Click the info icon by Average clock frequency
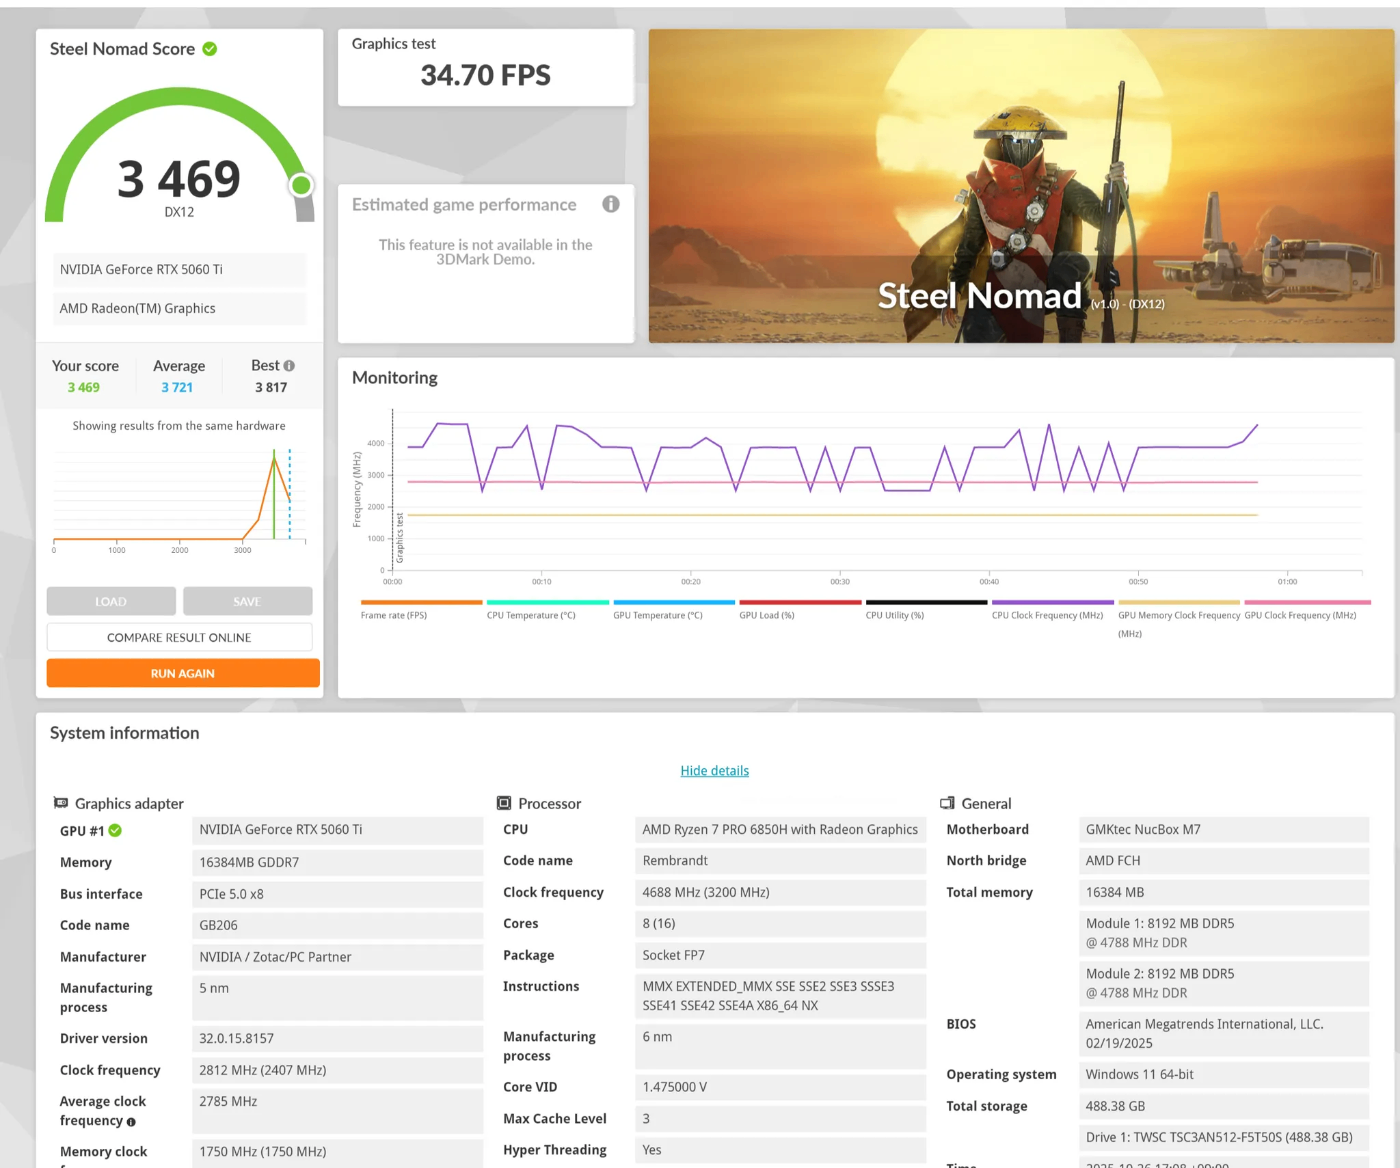Screen dimensions: 1400x1168 click(131, 1122)
